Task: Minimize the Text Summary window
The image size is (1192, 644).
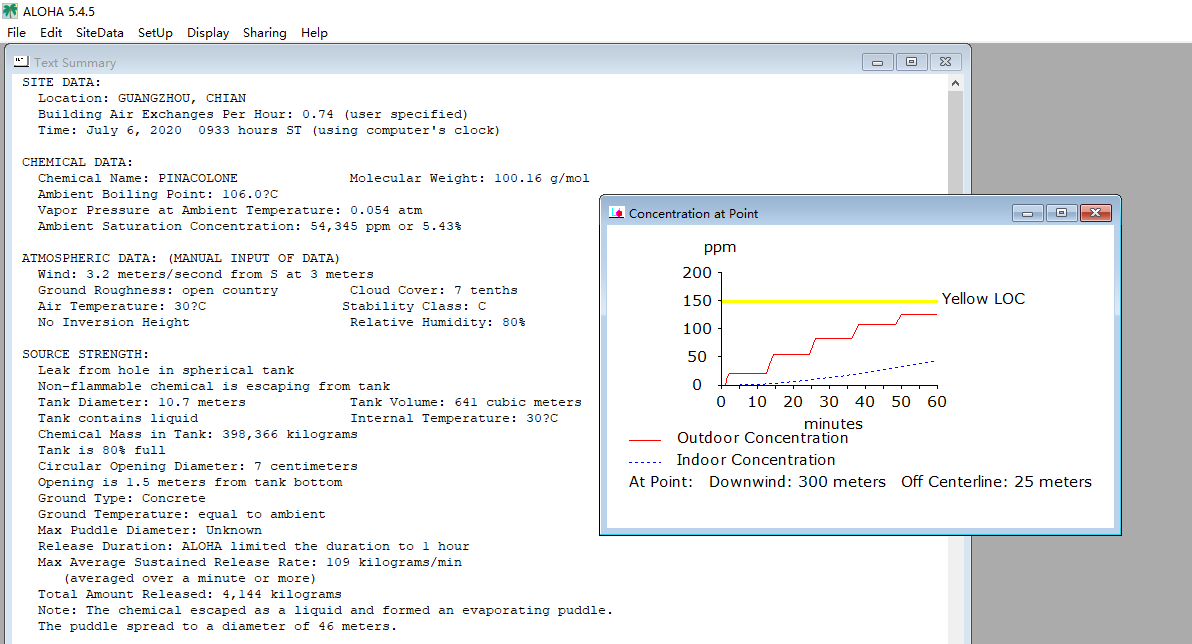Action: 877,62
